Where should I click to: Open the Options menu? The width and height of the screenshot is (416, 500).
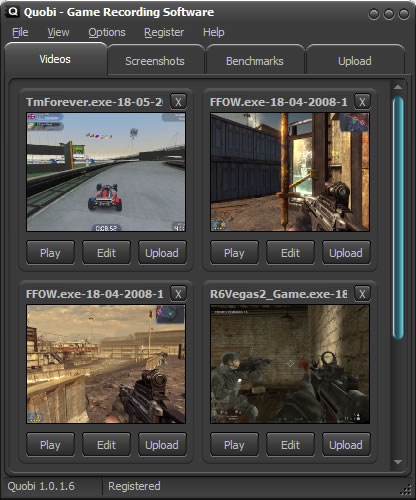(x=107, y=32)
